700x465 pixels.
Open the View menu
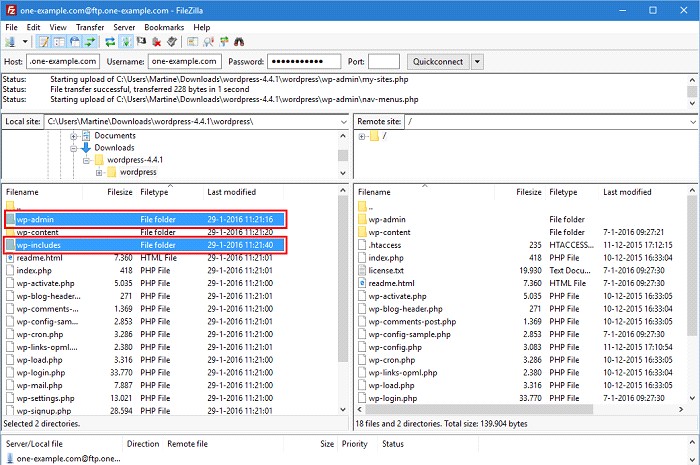(x=58, y=27)
